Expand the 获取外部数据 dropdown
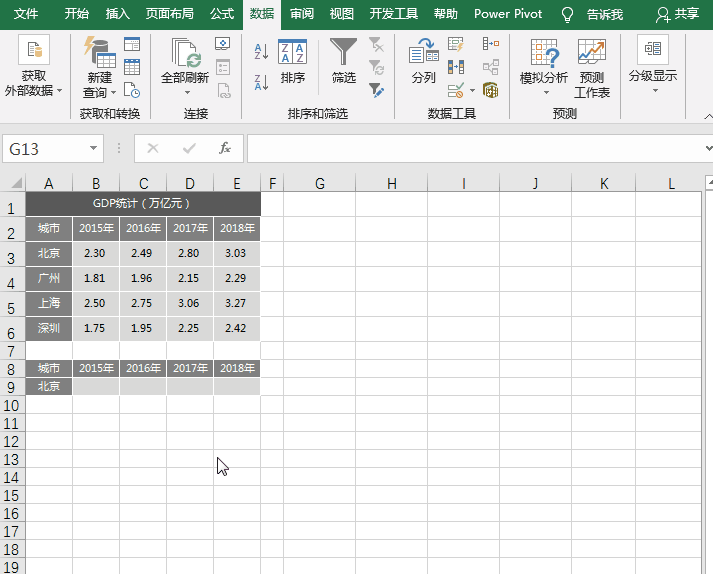 pos(33,66)
